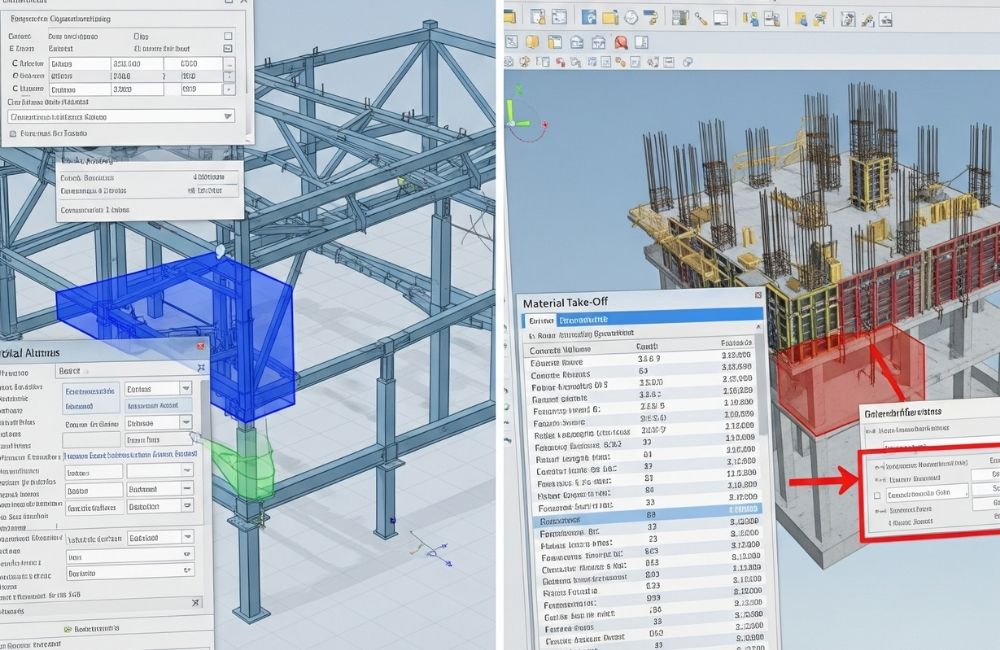Screen dimensions: 1000x650
Task: Select the wrench tool icon in the top toolbar
Action: (x=701, y=16)
